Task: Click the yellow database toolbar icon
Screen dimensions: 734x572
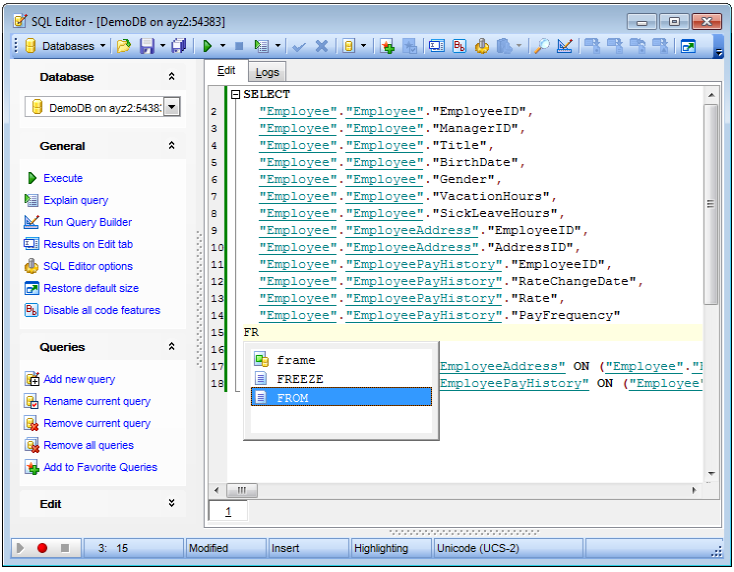Action: (x=349, y=46)
